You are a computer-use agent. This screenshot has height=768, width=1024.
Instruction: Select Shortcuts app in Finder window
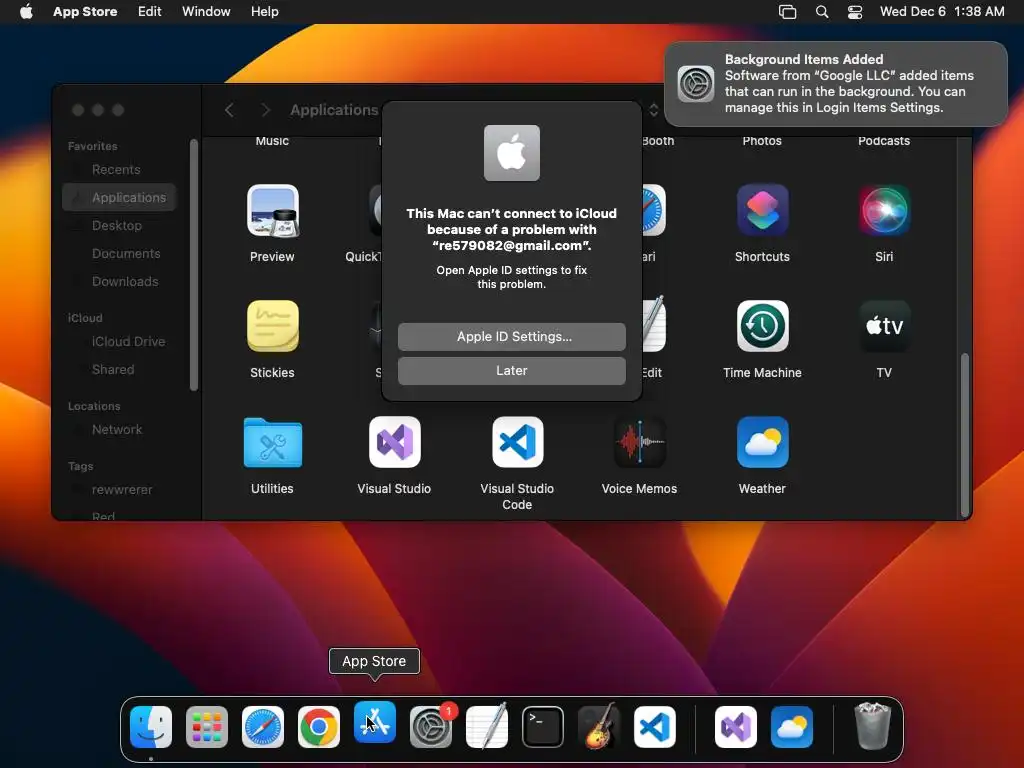(x=762, y=210)
